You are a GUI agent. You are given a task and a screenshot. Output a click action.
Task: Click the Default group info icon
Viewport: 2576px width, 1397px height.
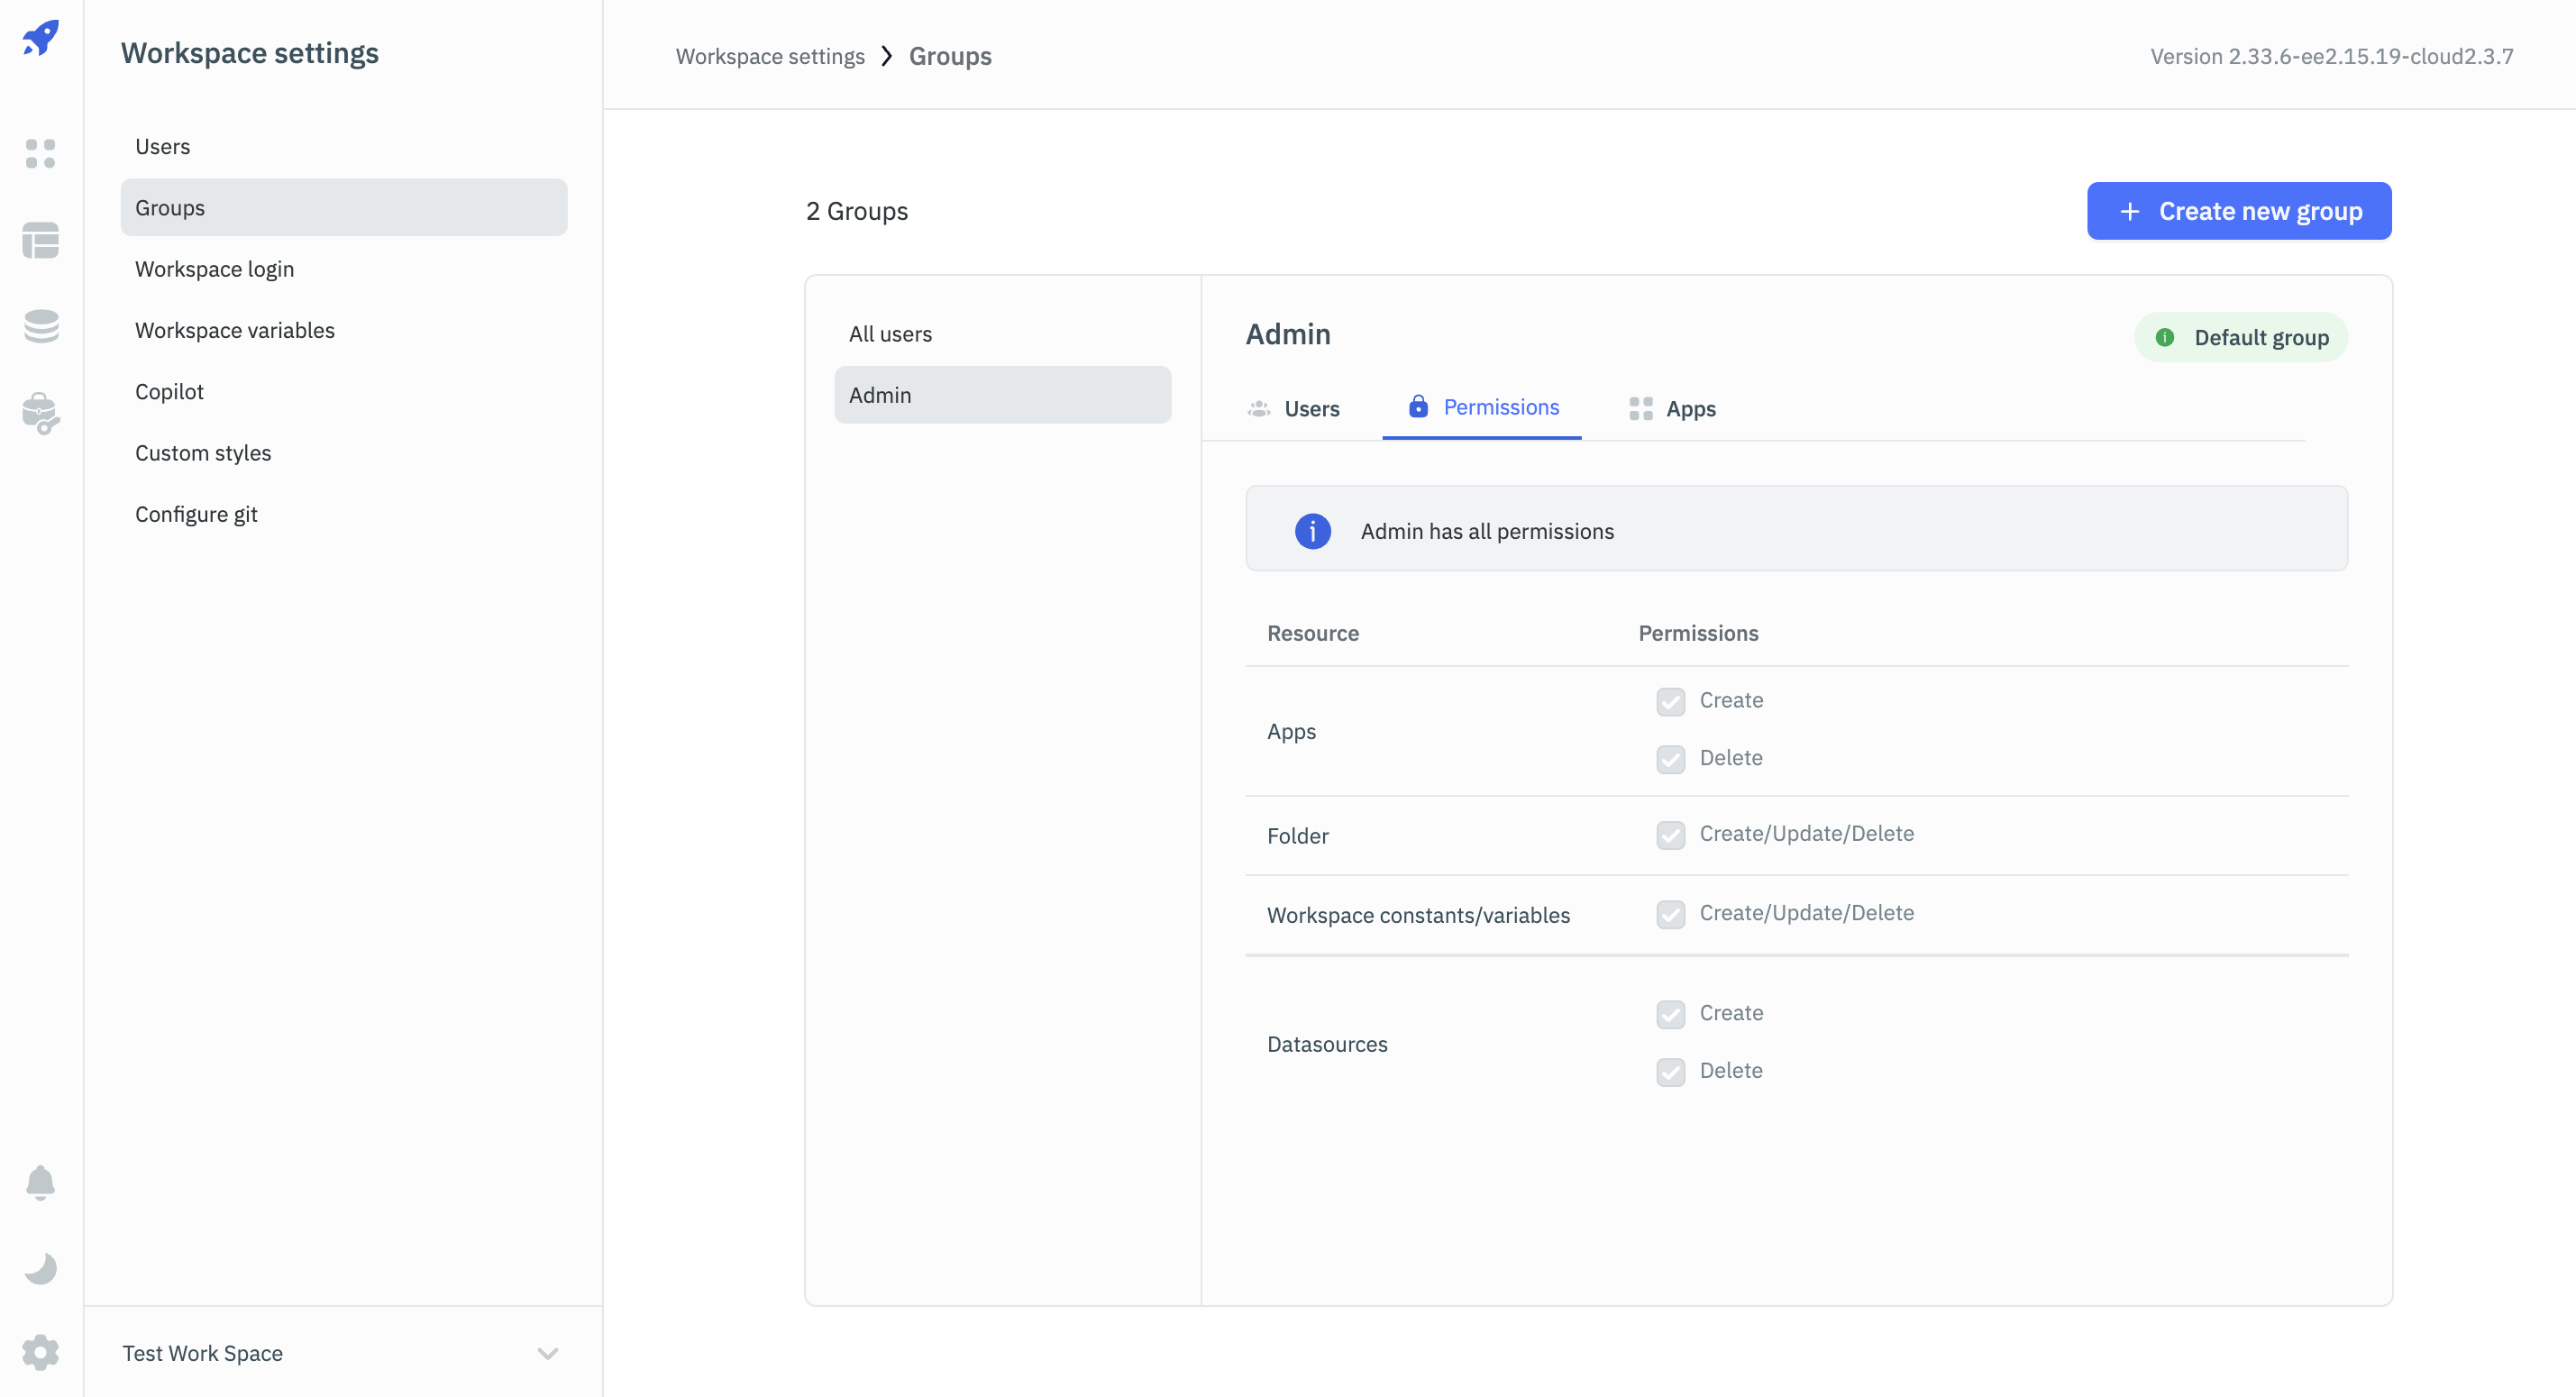(2164, 337)
